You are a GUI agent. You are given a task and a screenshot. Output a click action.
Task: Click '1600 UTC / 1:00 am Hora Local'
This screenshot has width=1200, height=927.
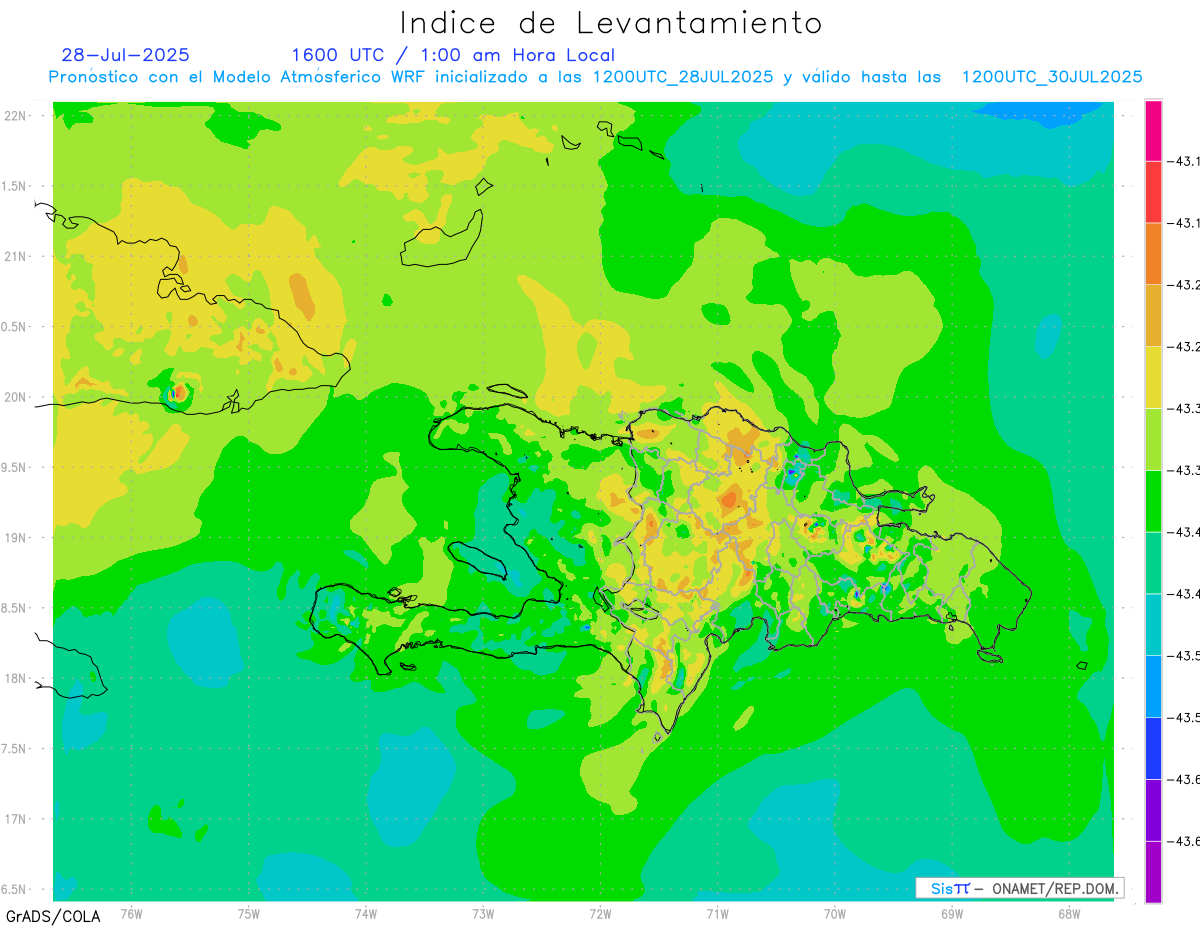coord(453,55)
